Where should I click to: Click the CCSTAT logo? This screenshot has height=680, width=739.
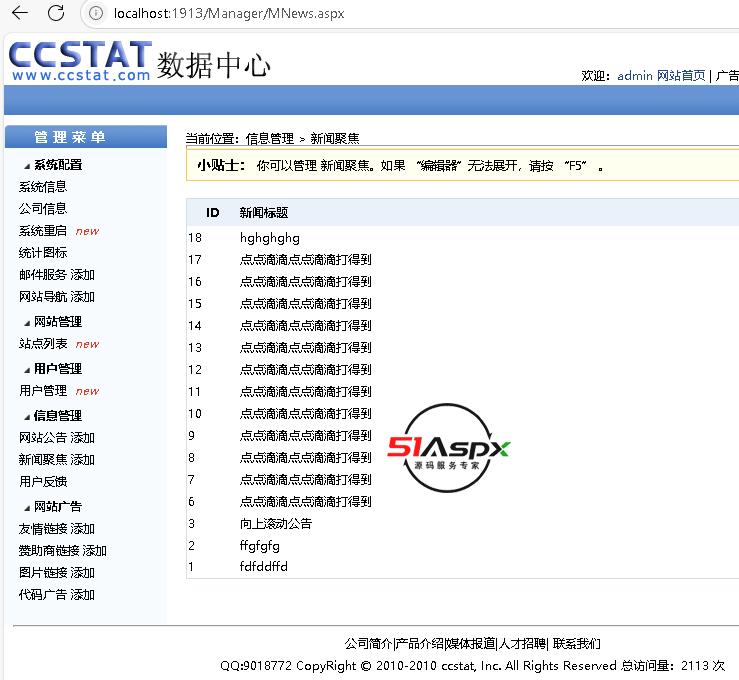coord(80,62)
